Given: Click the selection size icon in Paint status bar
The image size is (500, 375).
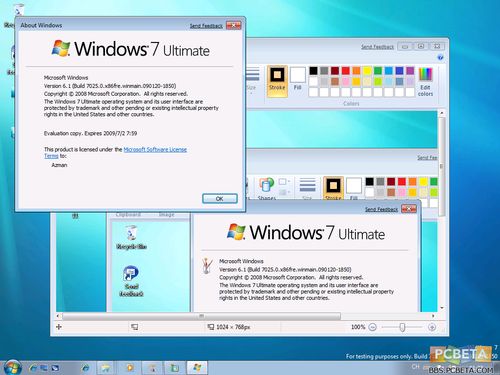Looking at the screenshot, I should 134,327.
